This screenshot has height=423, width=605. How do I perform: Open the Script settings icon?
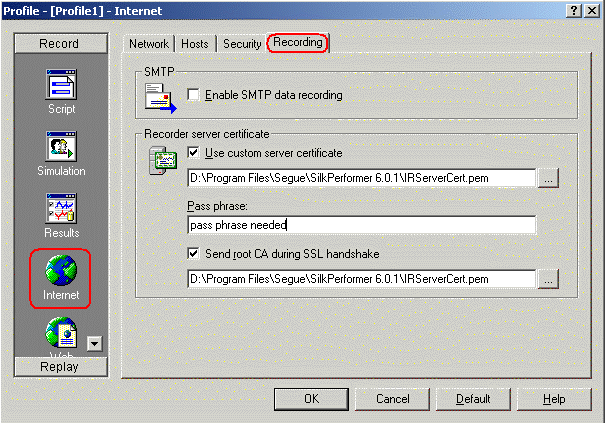click(x=61, y=85)
